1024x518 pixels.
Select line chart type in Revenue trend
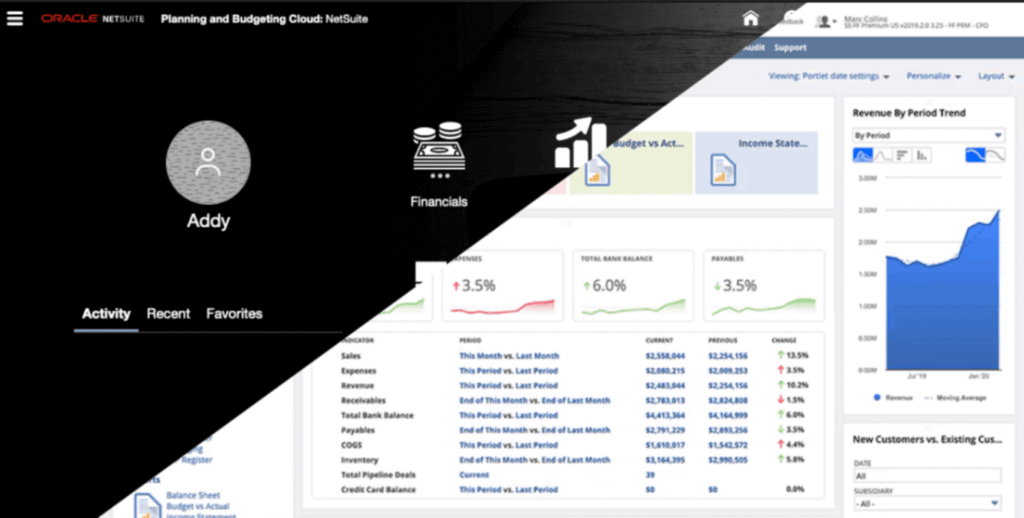[883, 155]
